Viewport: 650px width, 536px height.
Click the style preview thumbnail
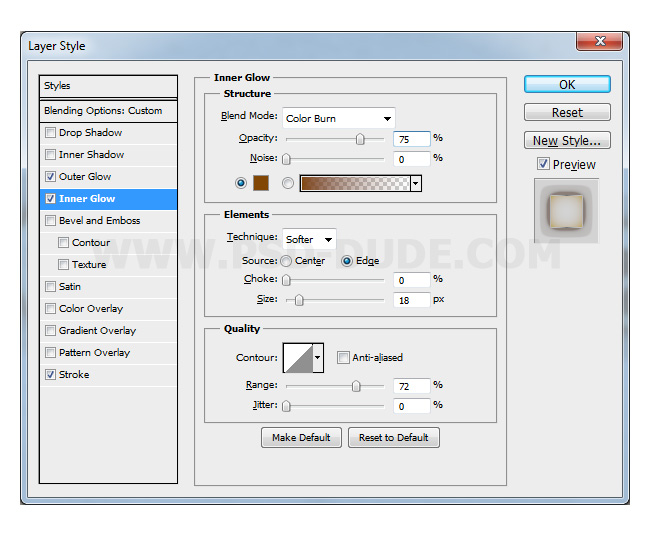coord(566,211)
